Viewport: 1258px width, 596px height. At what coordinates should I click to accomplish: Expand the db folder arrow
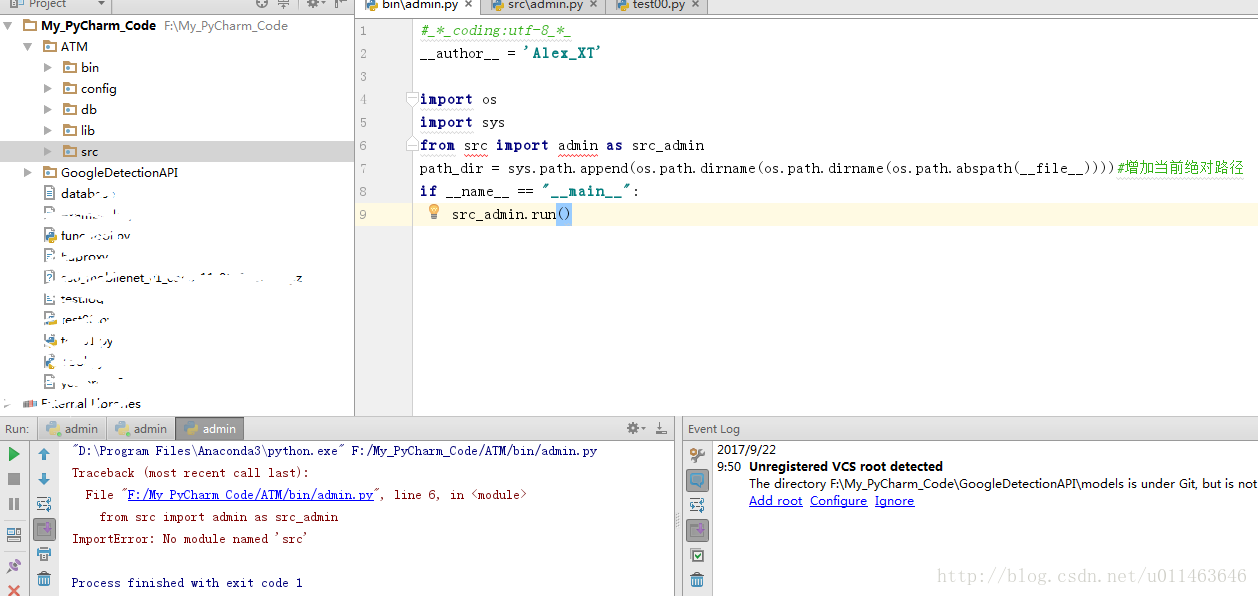point(47,109)
